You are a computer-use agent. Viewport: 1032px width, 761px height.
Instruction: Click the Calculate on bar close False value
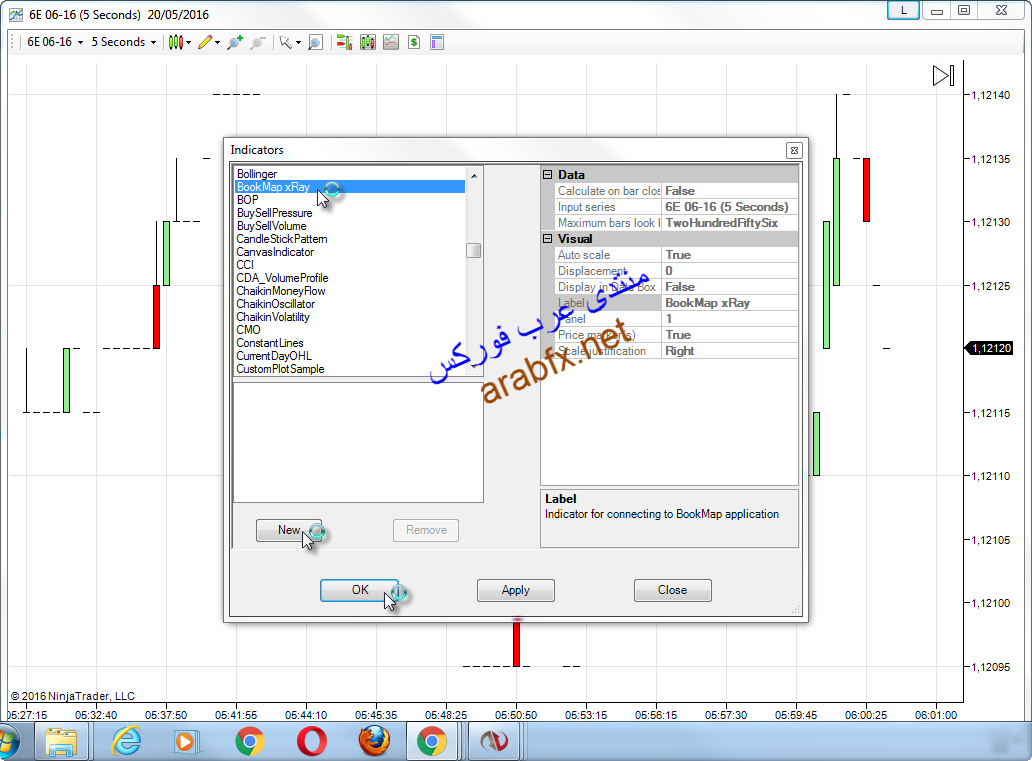pyautogui.click(x=730, y=191)
